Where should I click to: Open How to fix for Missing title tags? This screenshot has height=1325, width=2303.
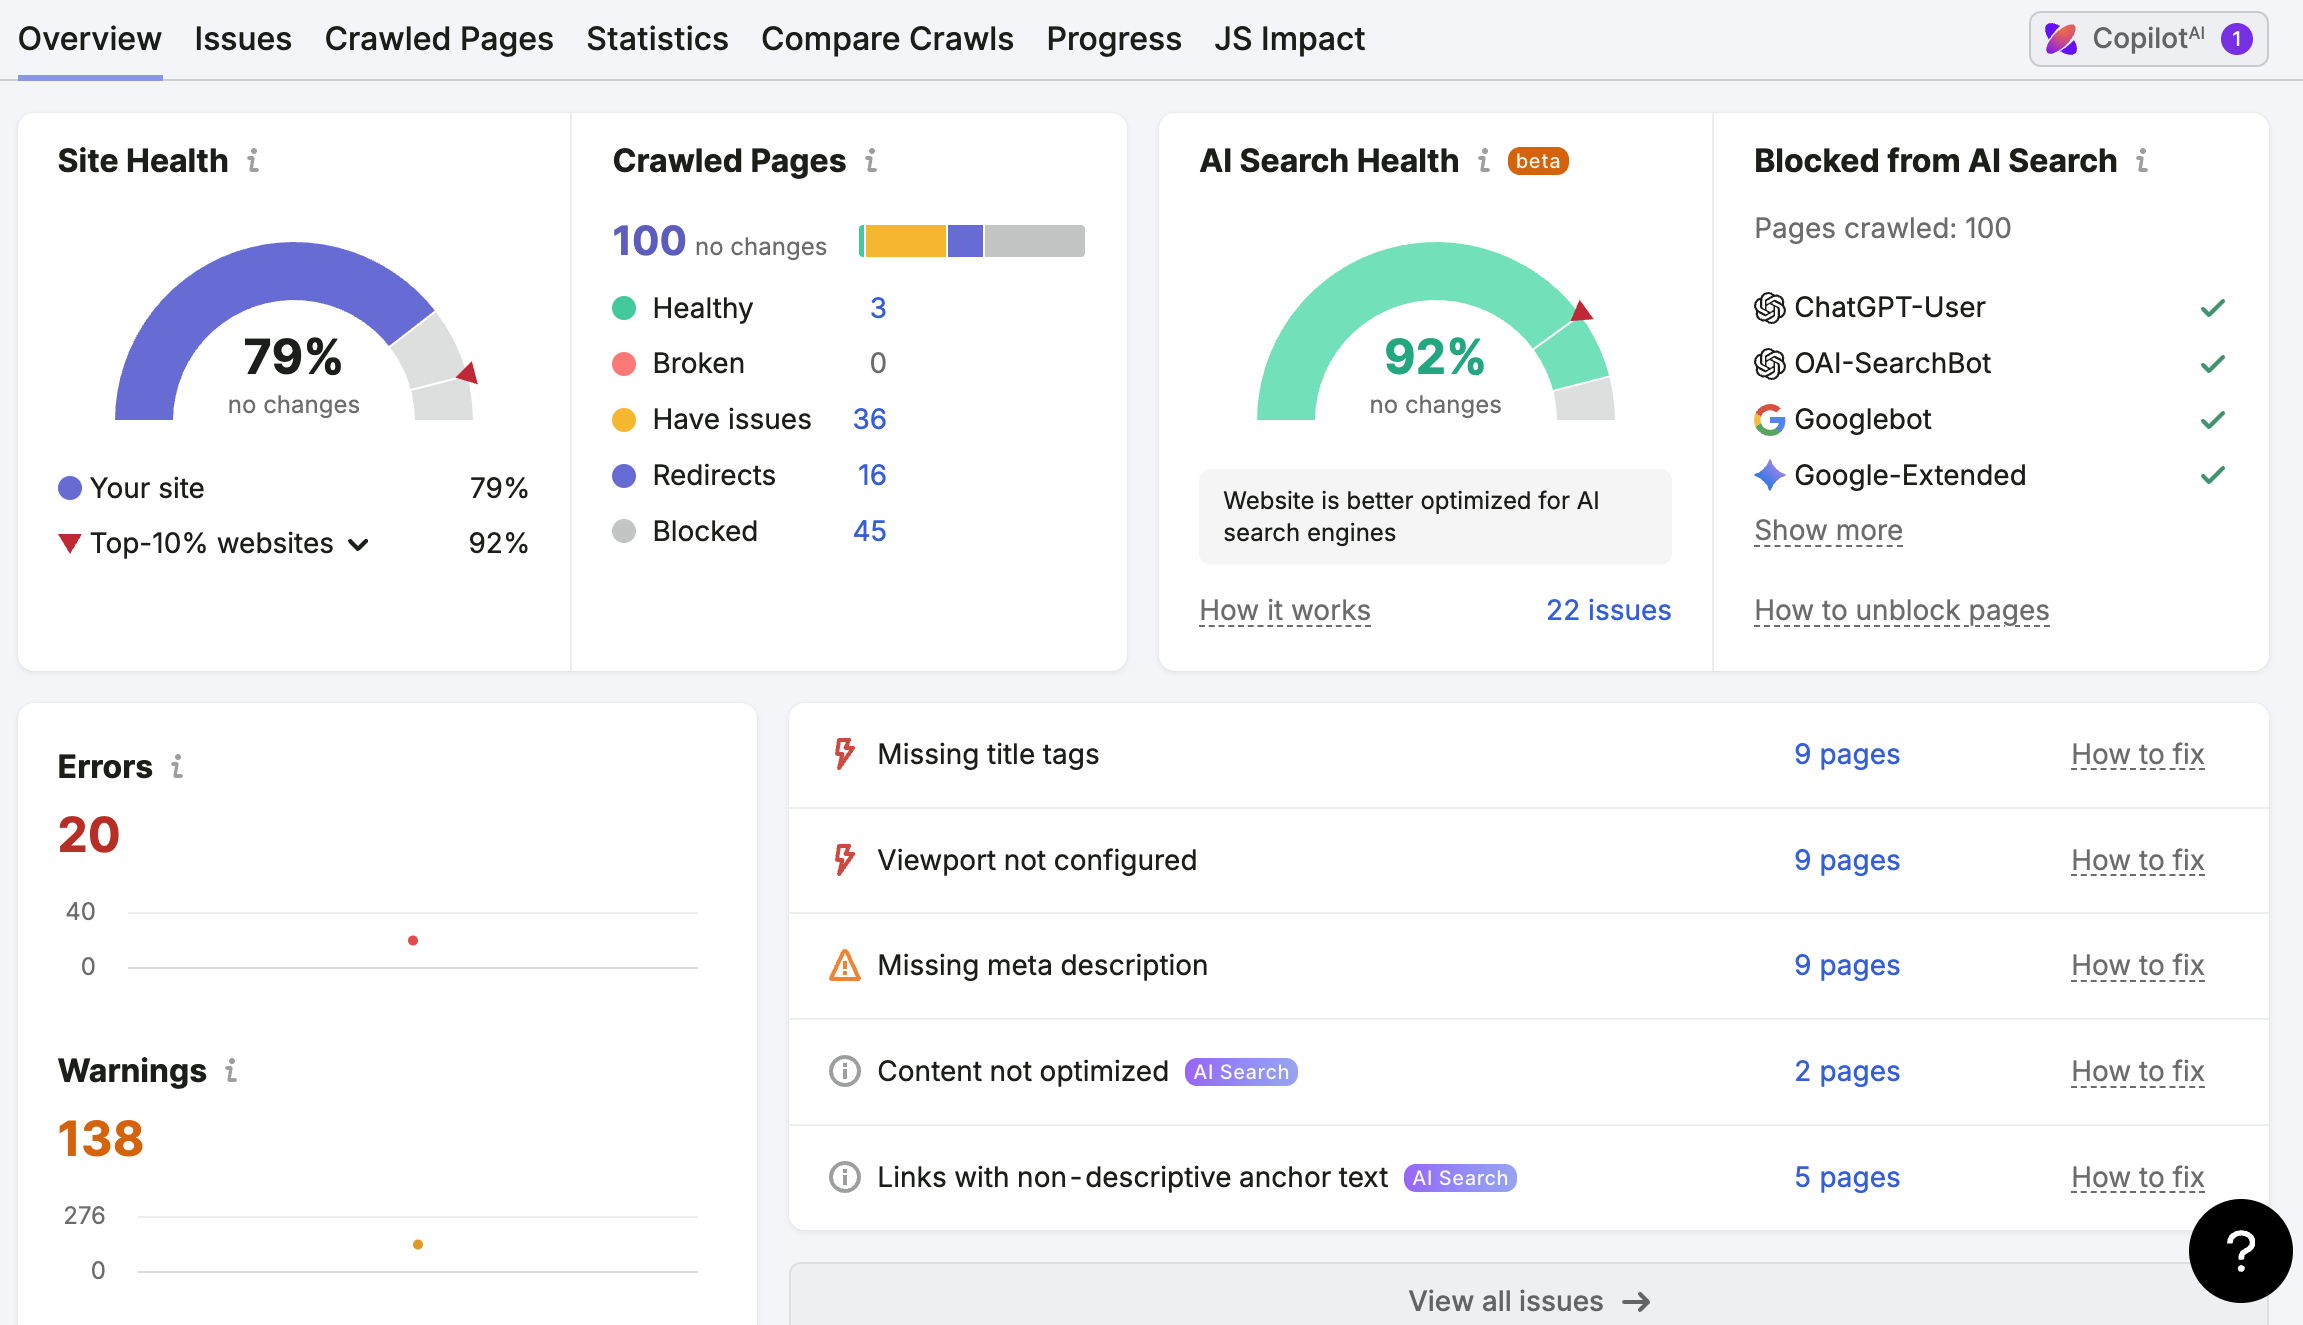click(2138, 754)
